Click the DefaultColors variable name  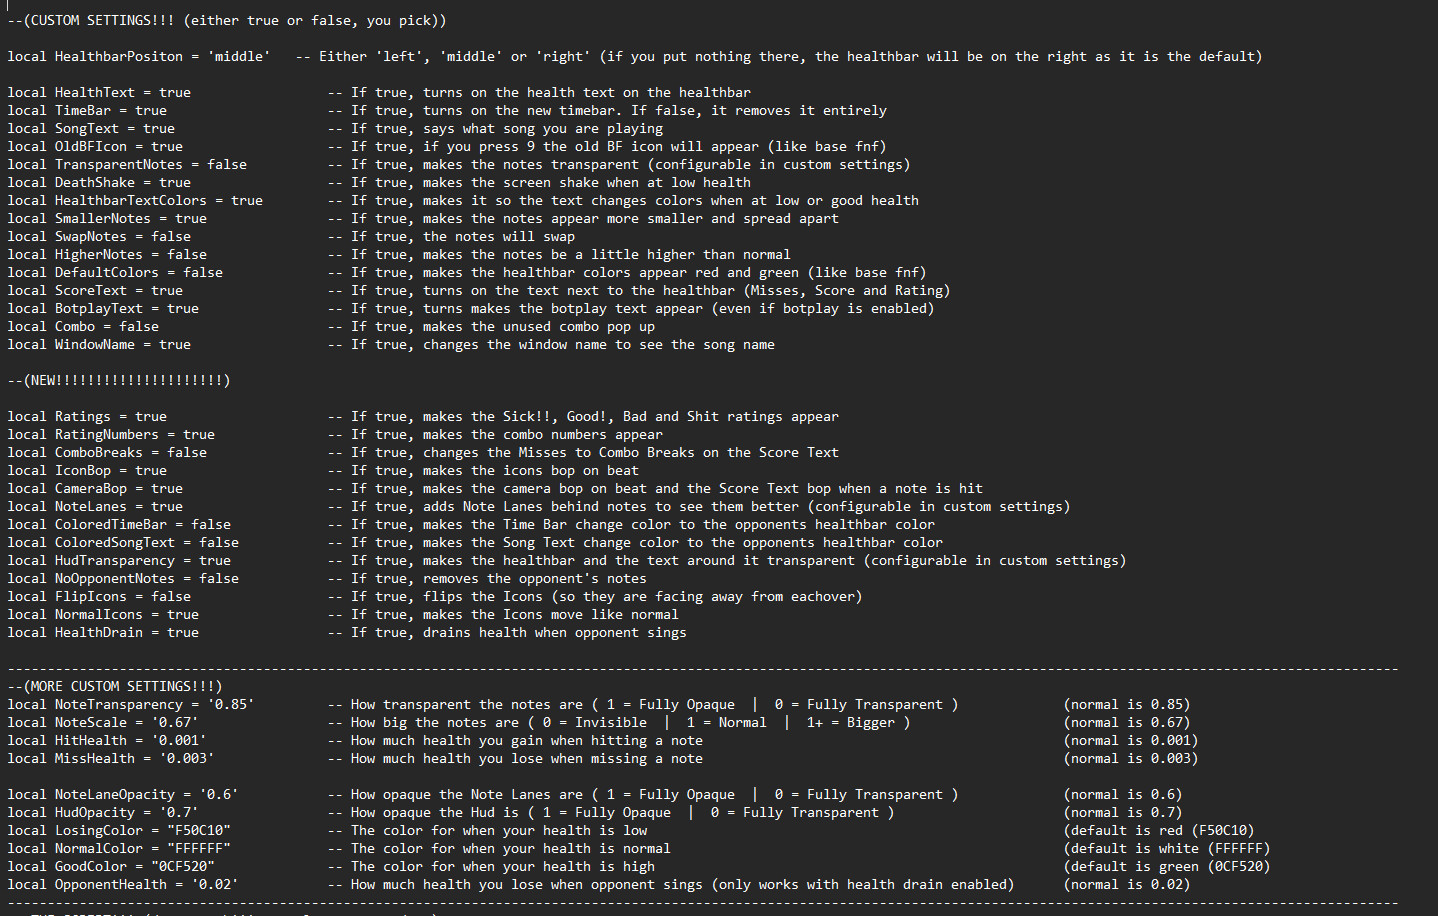[x=107, y=273]
